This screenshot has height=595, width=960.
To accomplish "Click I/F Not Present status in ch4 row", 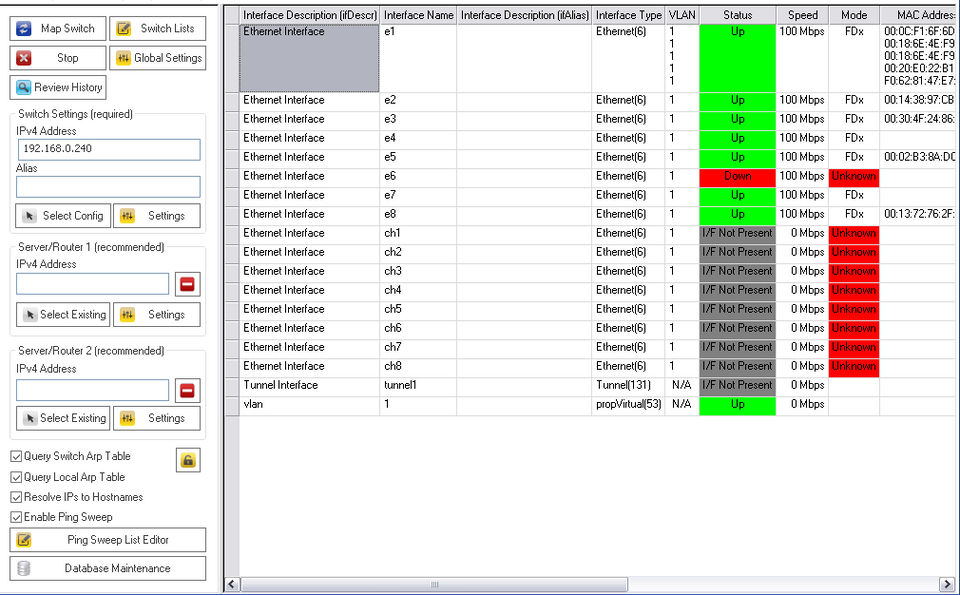I will [738, 290].
